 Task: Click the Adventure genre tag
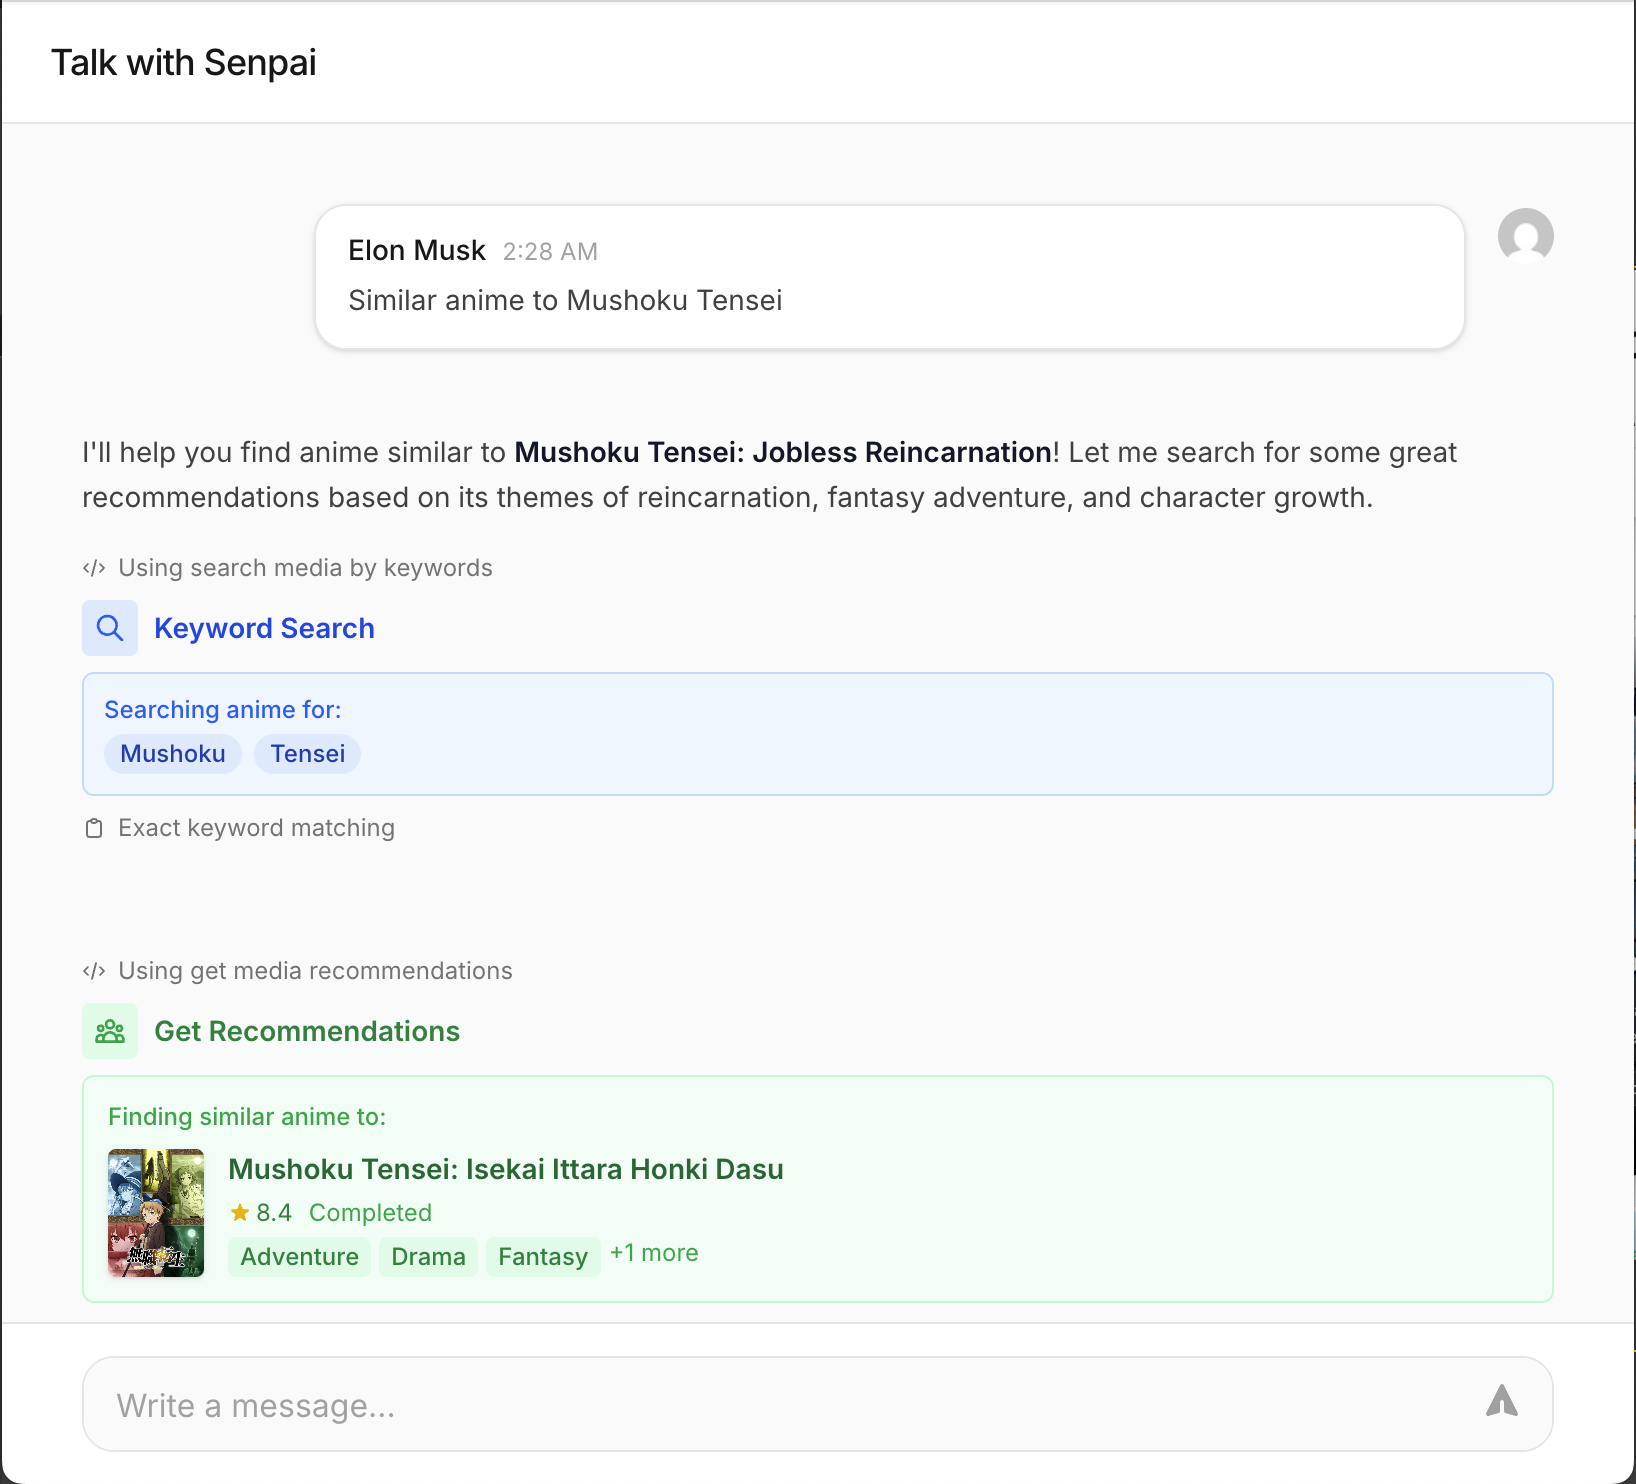coord(299,1256)
